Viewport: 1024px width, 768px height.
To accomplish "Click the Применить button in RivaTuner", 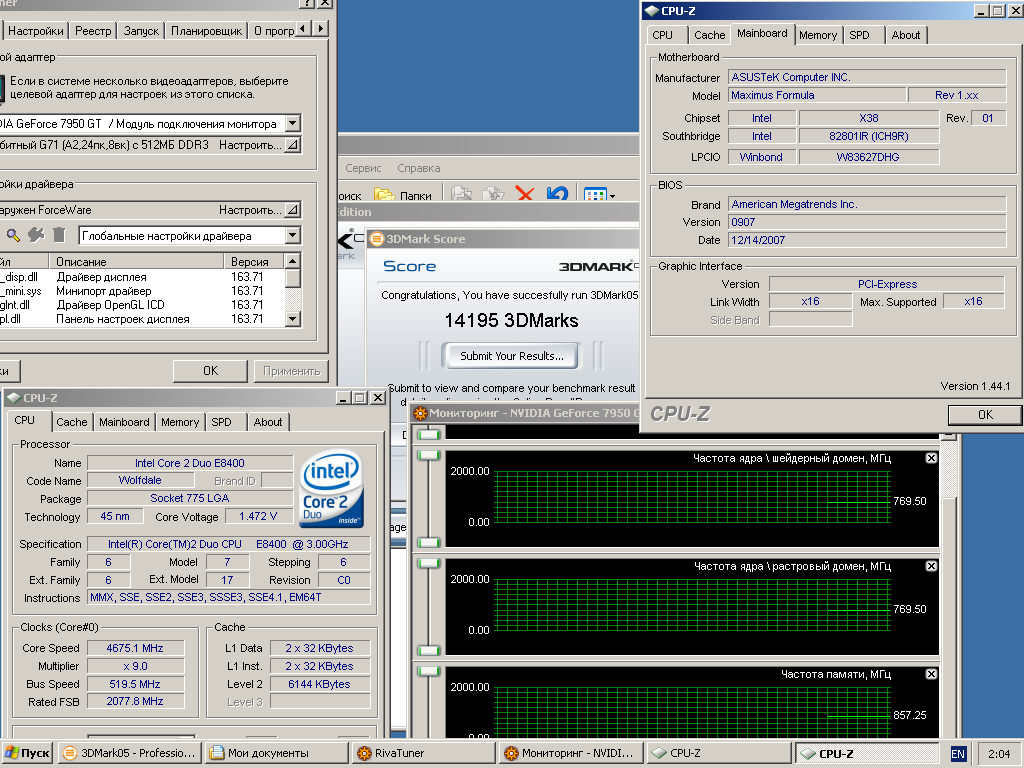I will [291, 371].
